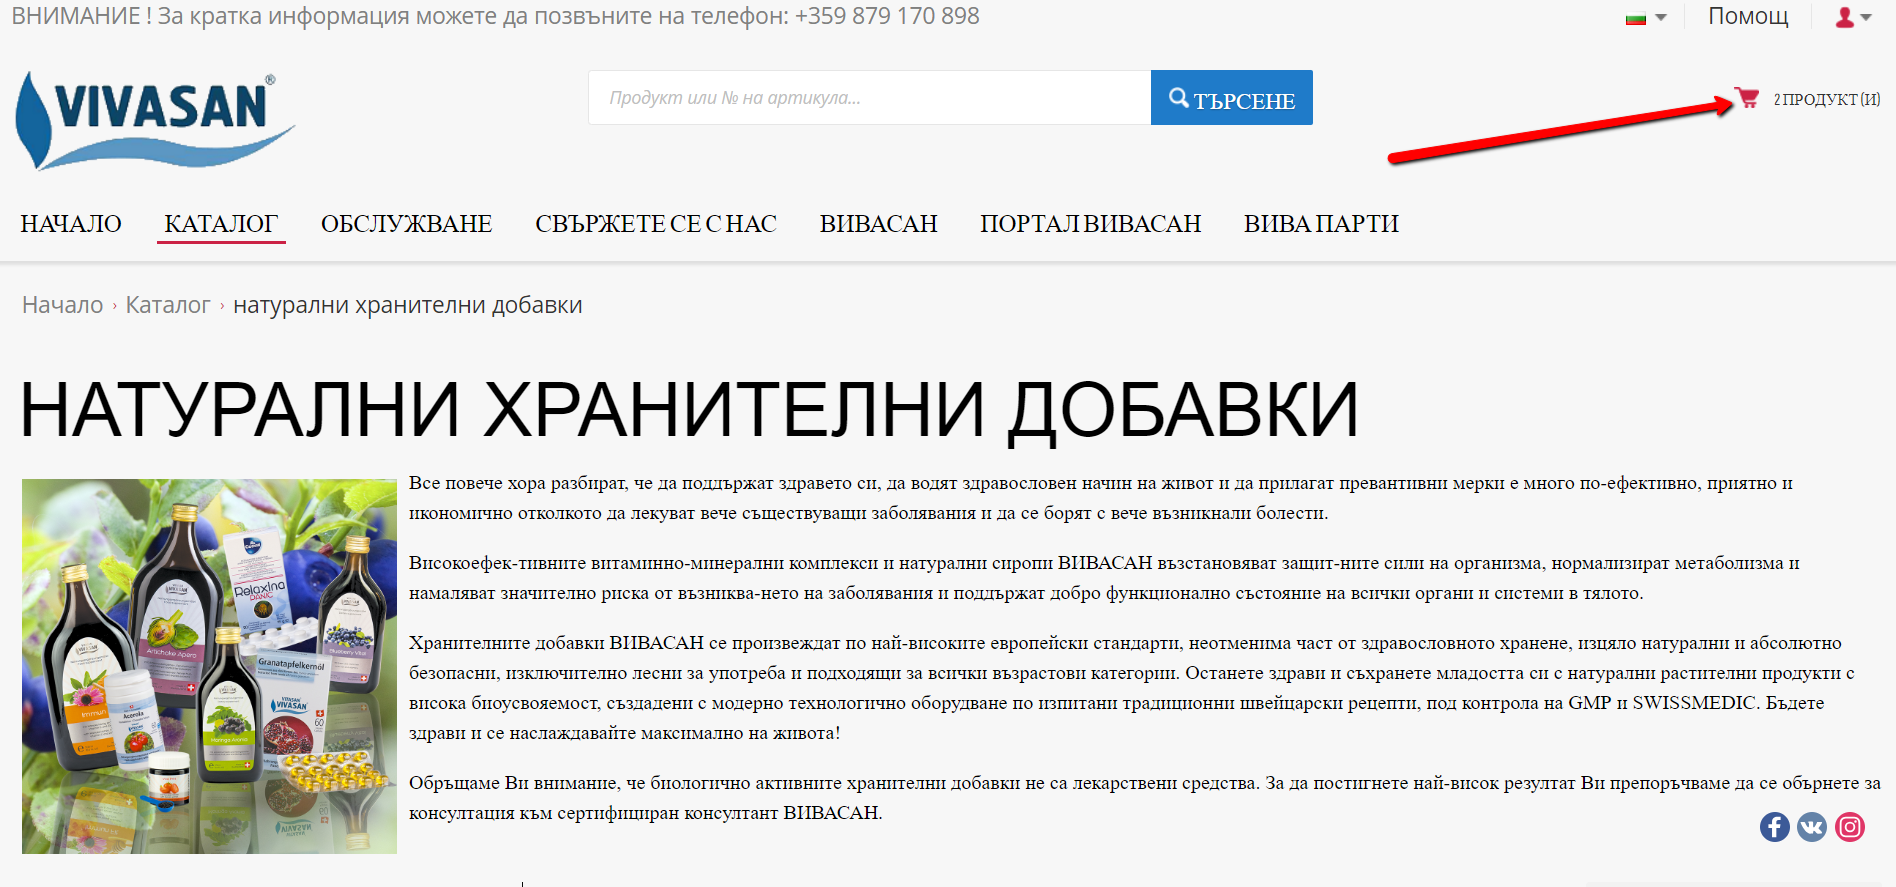This screenshot has height=887, width=1896.
Task: Open the ВИВАСАН menu item
Action: 879,224
